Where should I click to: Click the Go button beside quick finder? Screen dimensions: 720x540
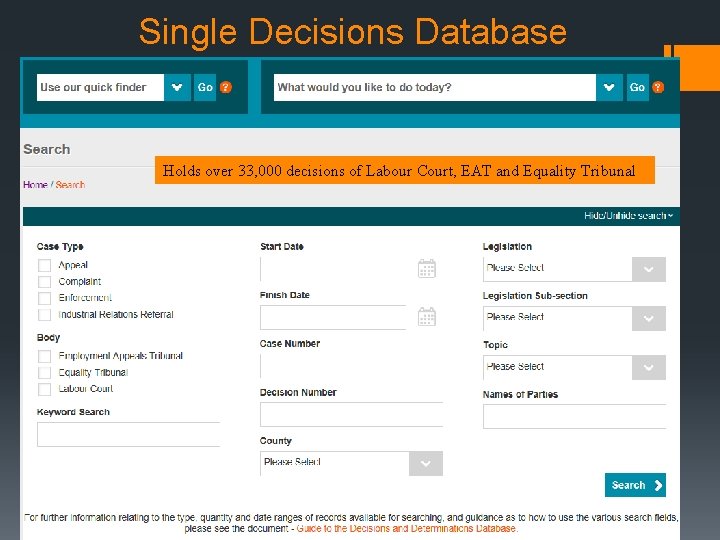click(x=205, y=87)
